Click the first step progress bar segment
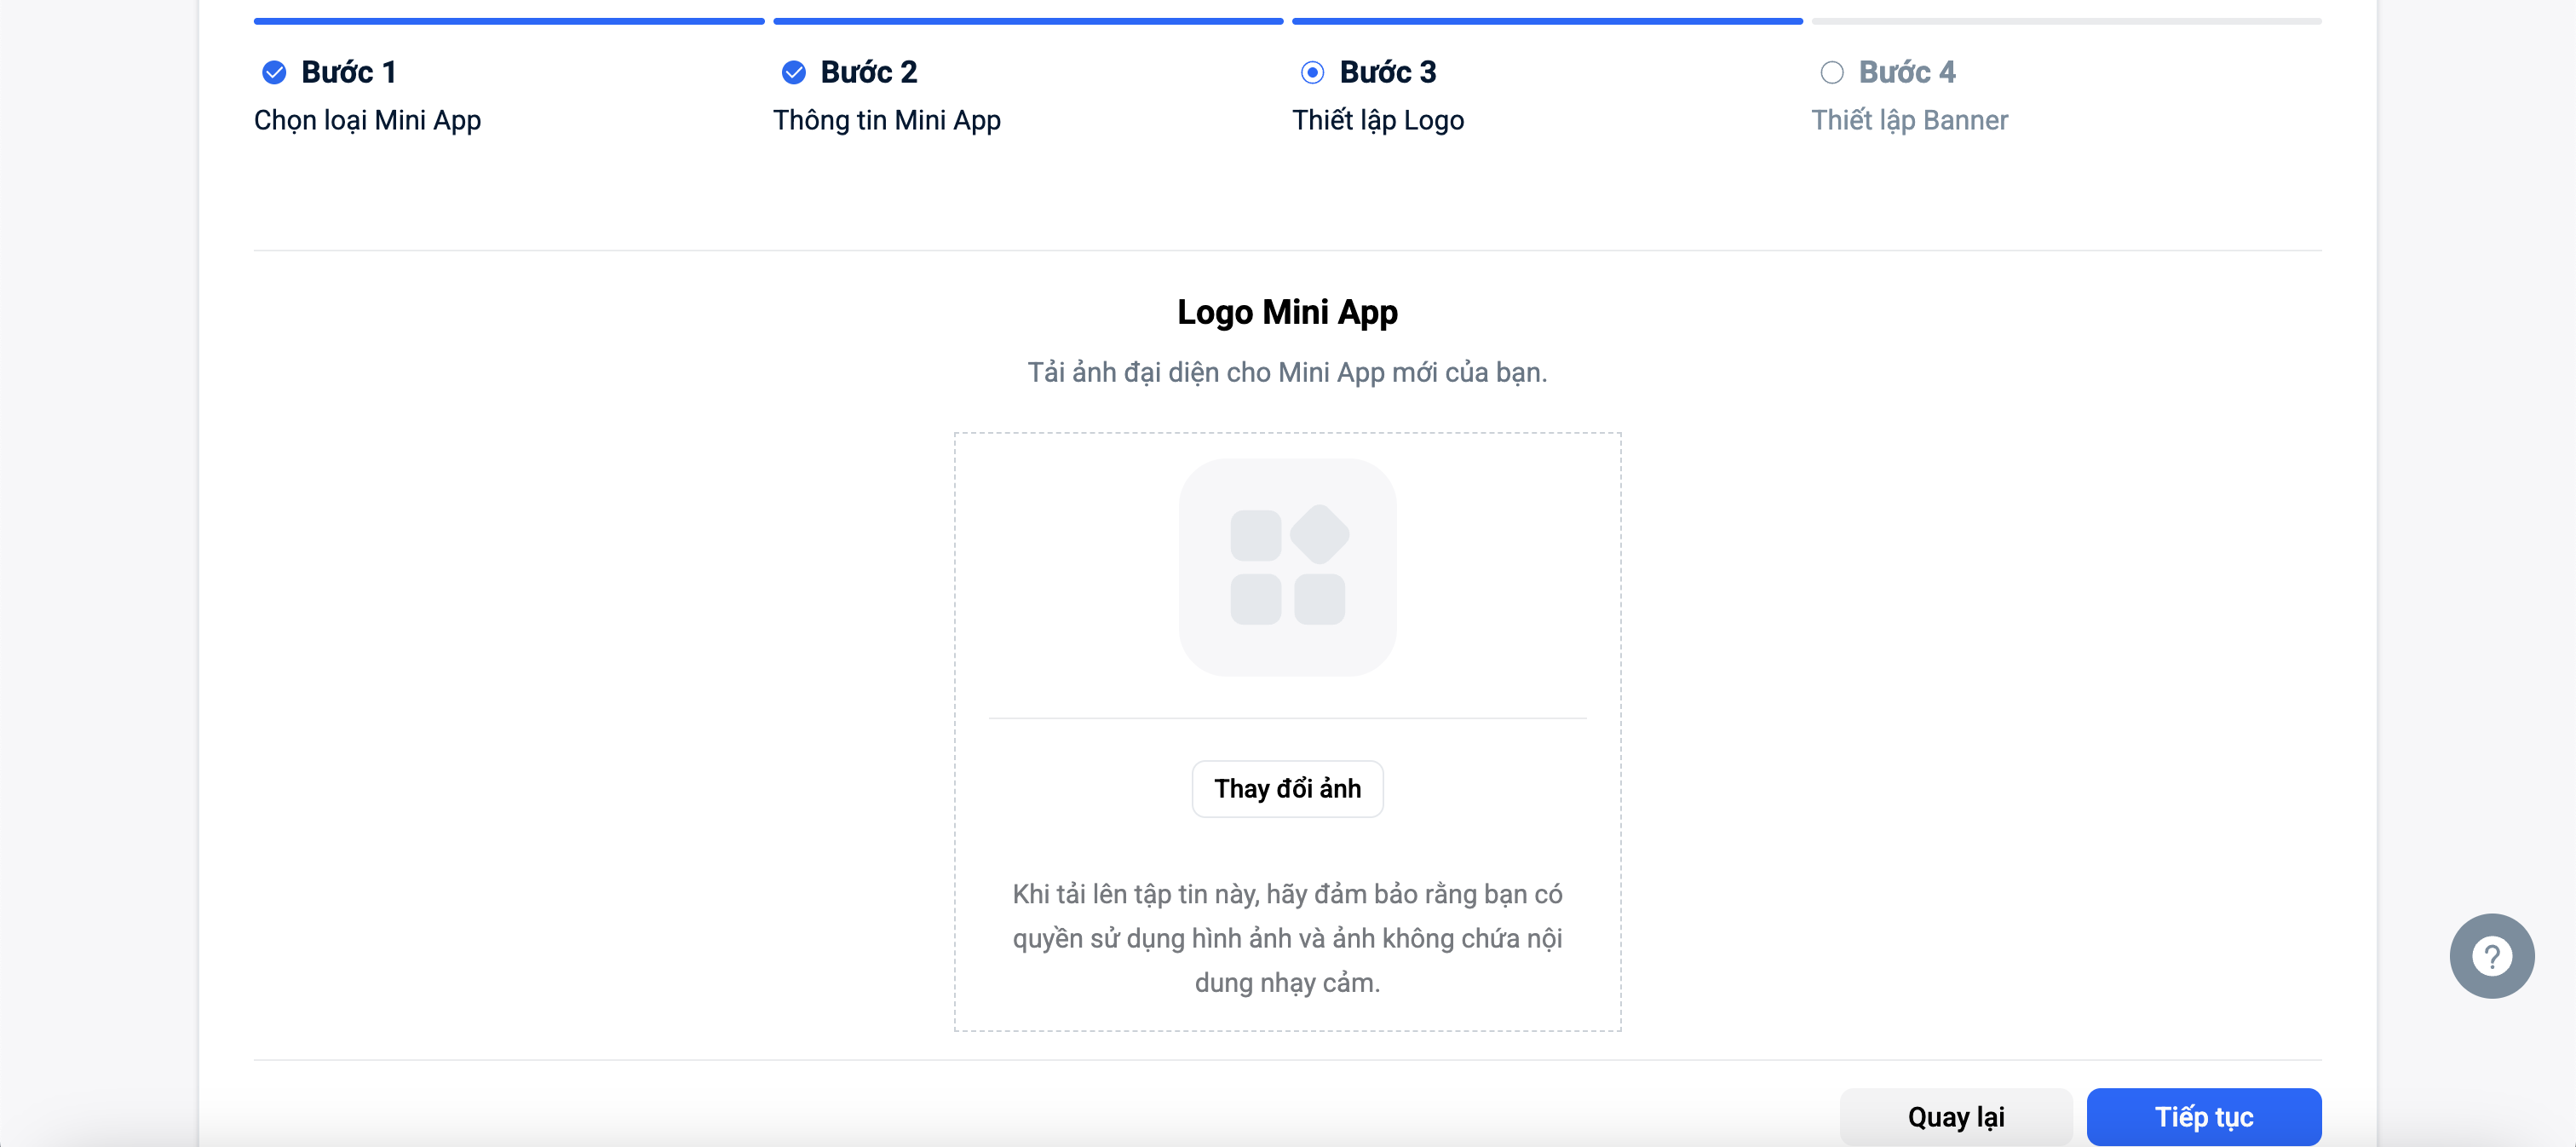This screenshot has height=1147, width=2576. [x=509, y=21]
